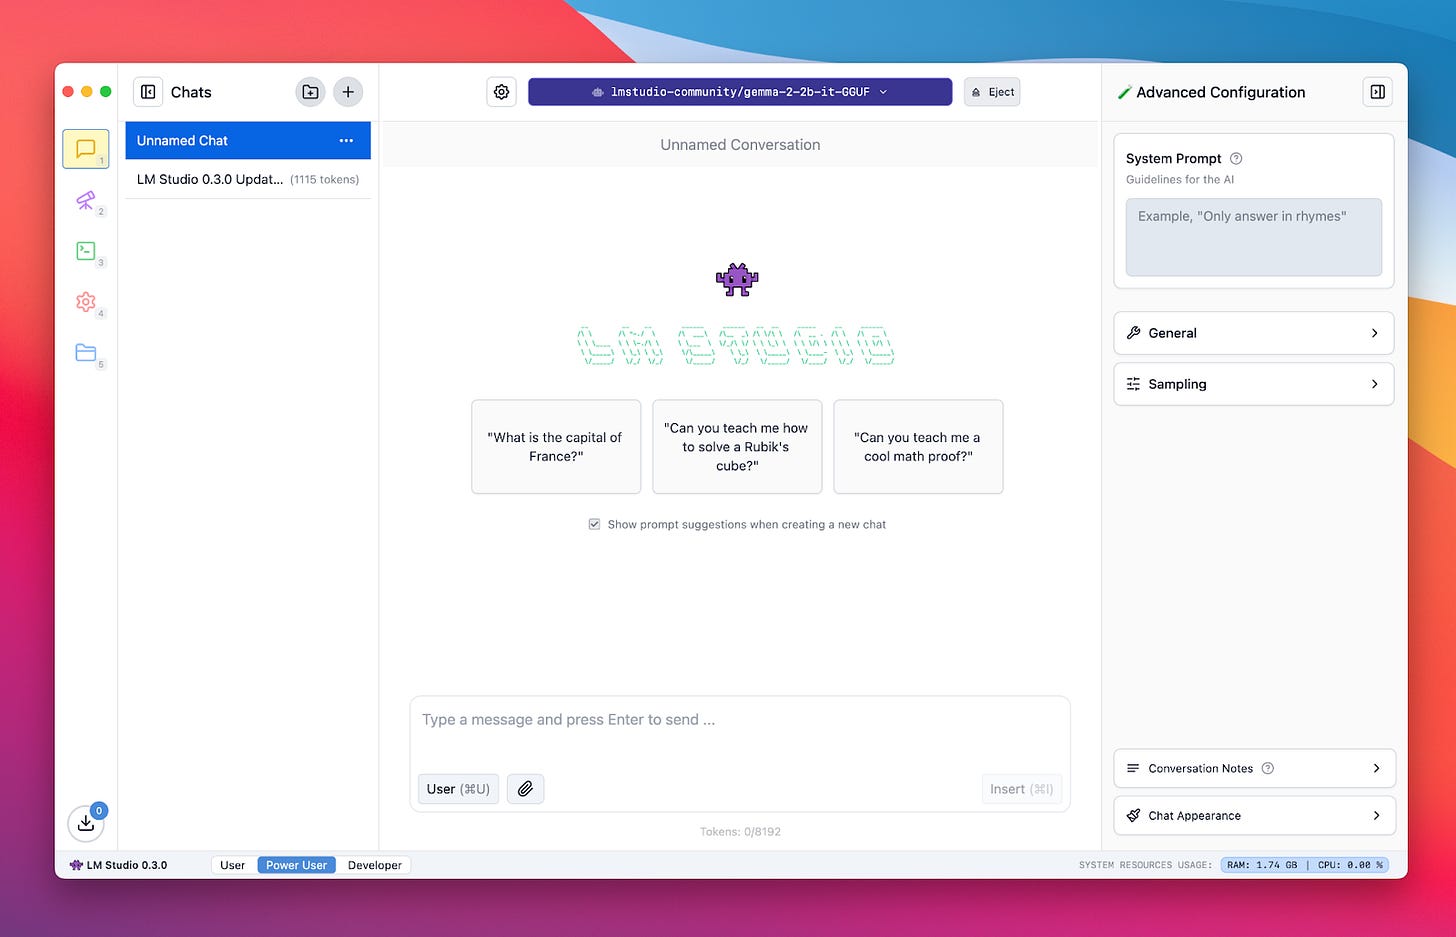Open the My Models folder icon in the sidebar
This screenshot has width=1456, height=937.
pos(86,352)
